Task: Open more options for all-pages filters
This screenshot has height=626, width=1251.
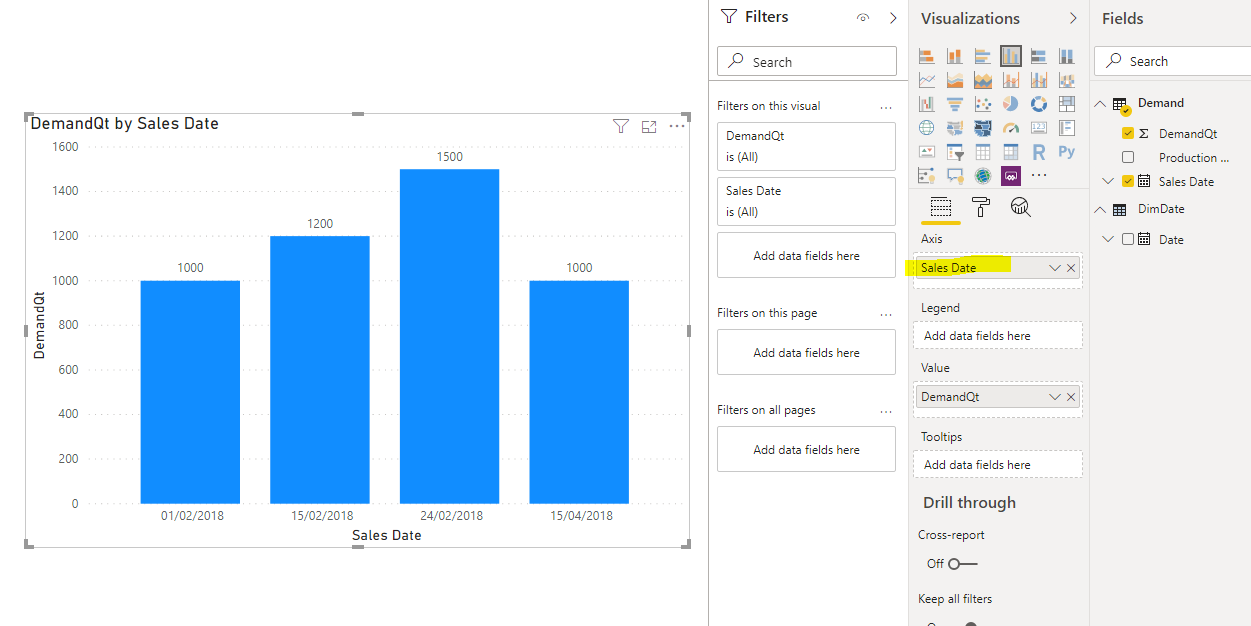Action: [886, 411]
